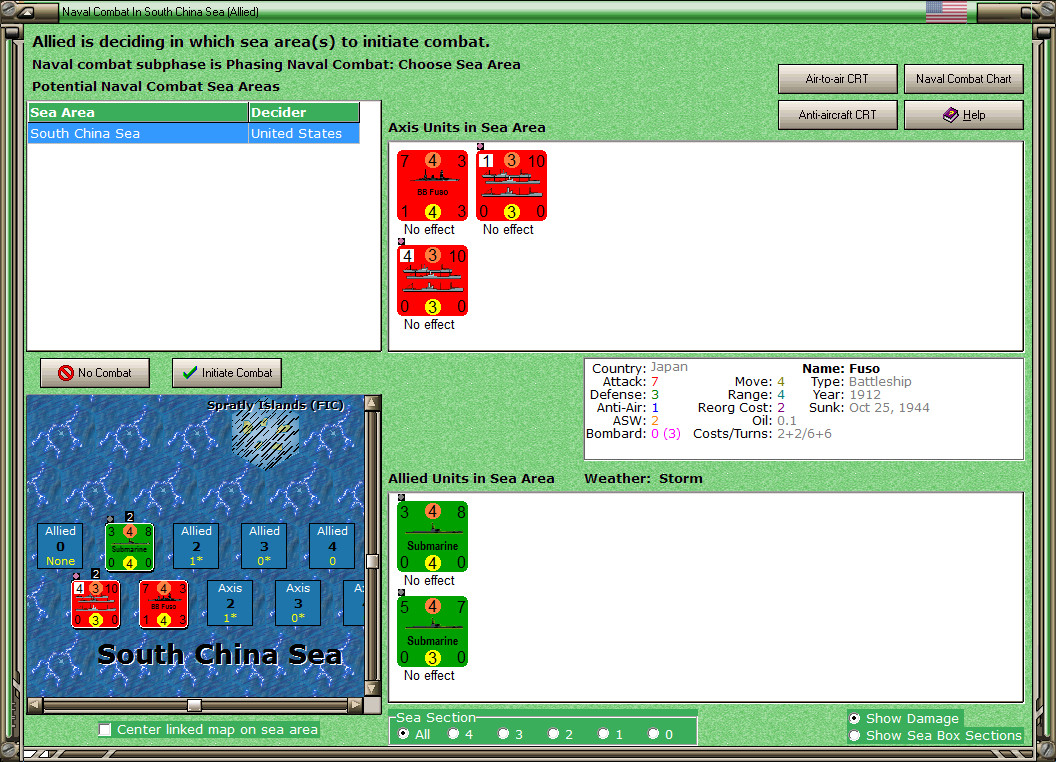
Task: Click the Axis 2 sea box section
Action: 230,603
